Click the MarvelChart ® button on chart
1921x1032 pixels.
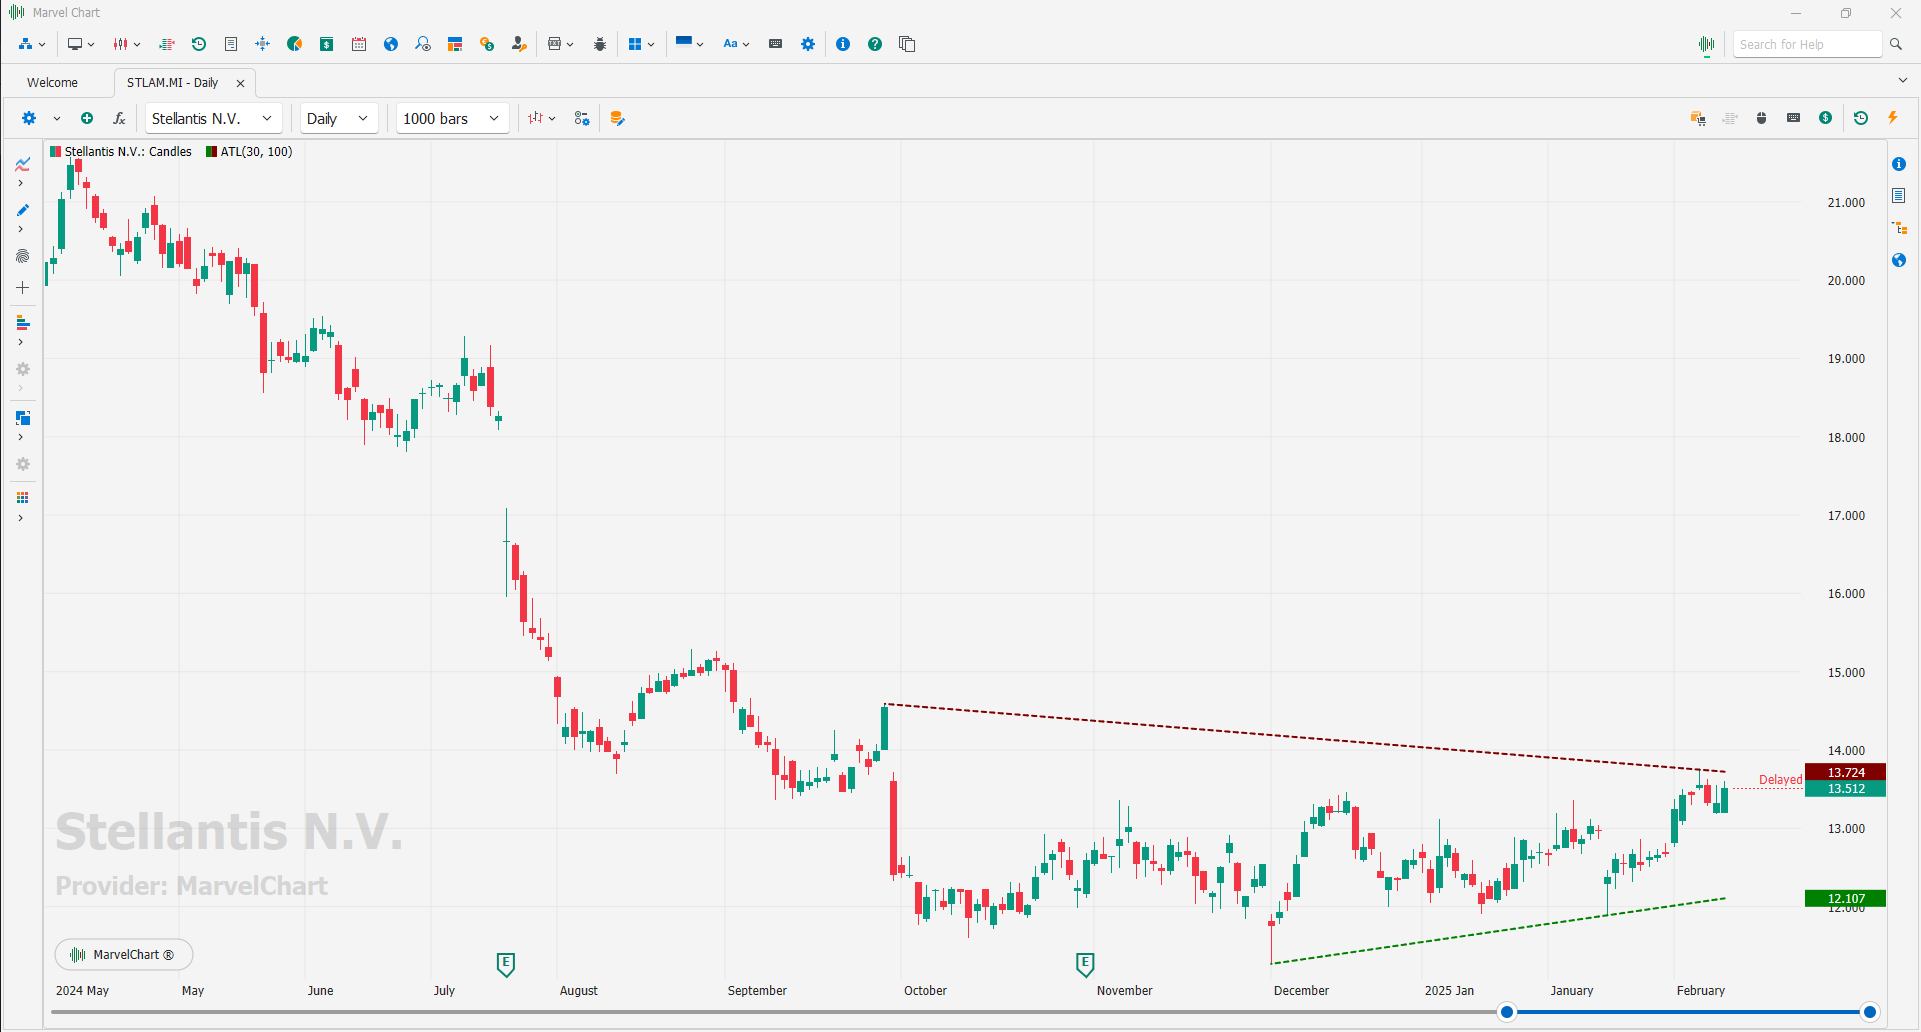tap(124, 955)
